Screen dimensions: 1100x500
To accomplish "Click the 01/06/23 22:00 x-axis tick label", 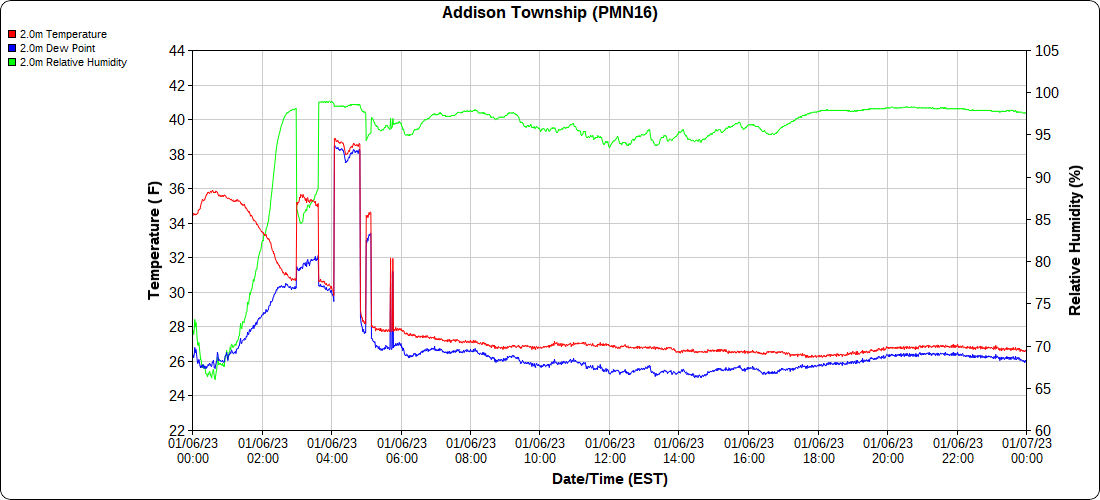I will [957, 451].
